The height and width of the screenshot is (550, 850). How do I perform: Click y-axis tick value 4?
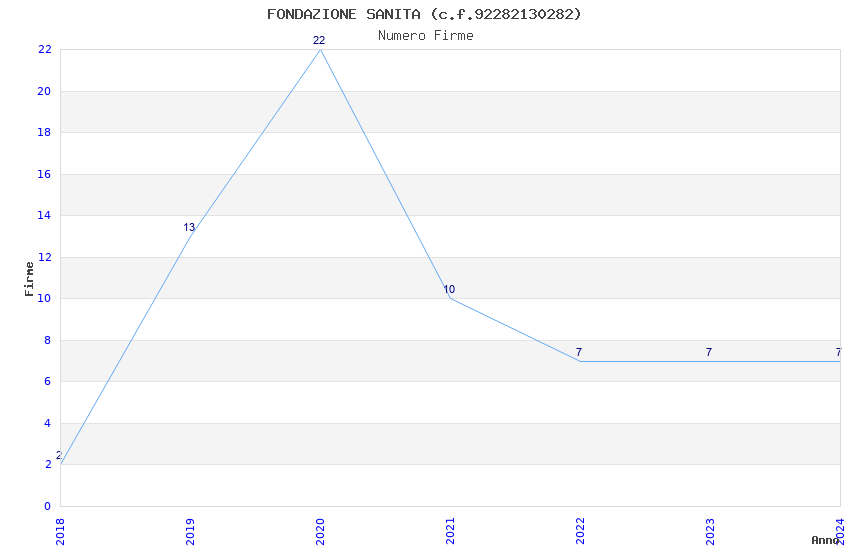click(48, 423)
